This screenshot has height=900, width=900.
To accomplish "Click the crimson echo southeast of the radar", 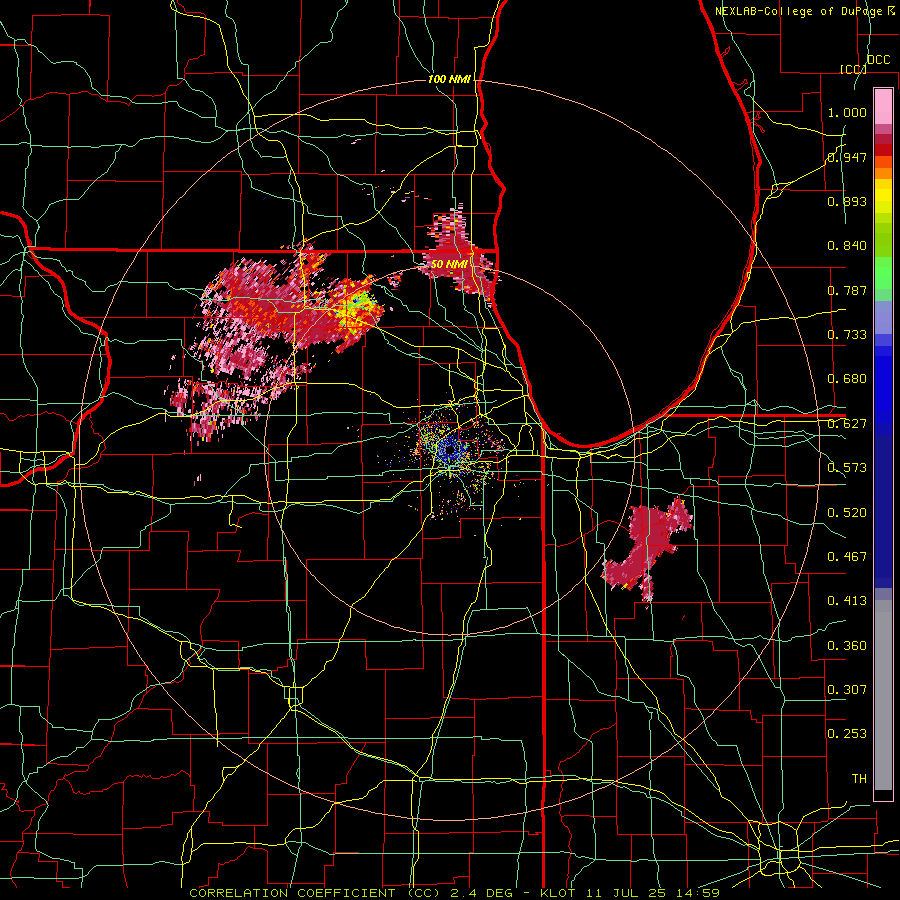I will click(x=647, y=545).
